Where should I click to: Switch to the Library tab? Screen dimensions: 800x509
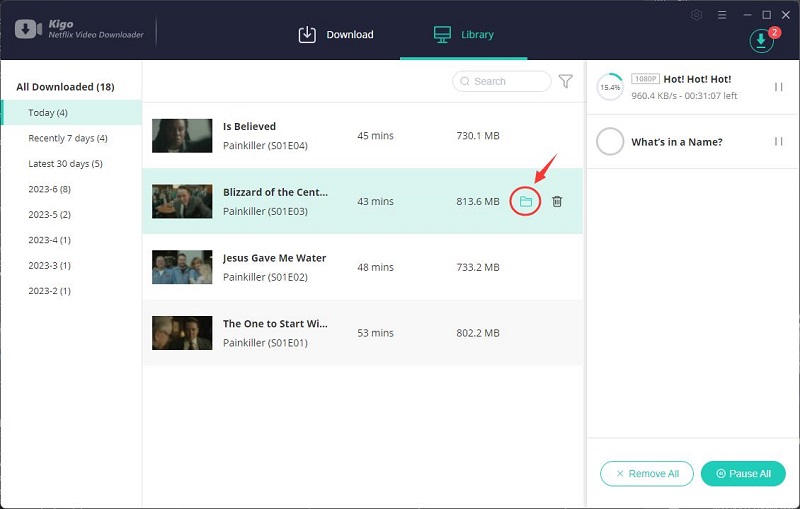click(x=464, y=35)
